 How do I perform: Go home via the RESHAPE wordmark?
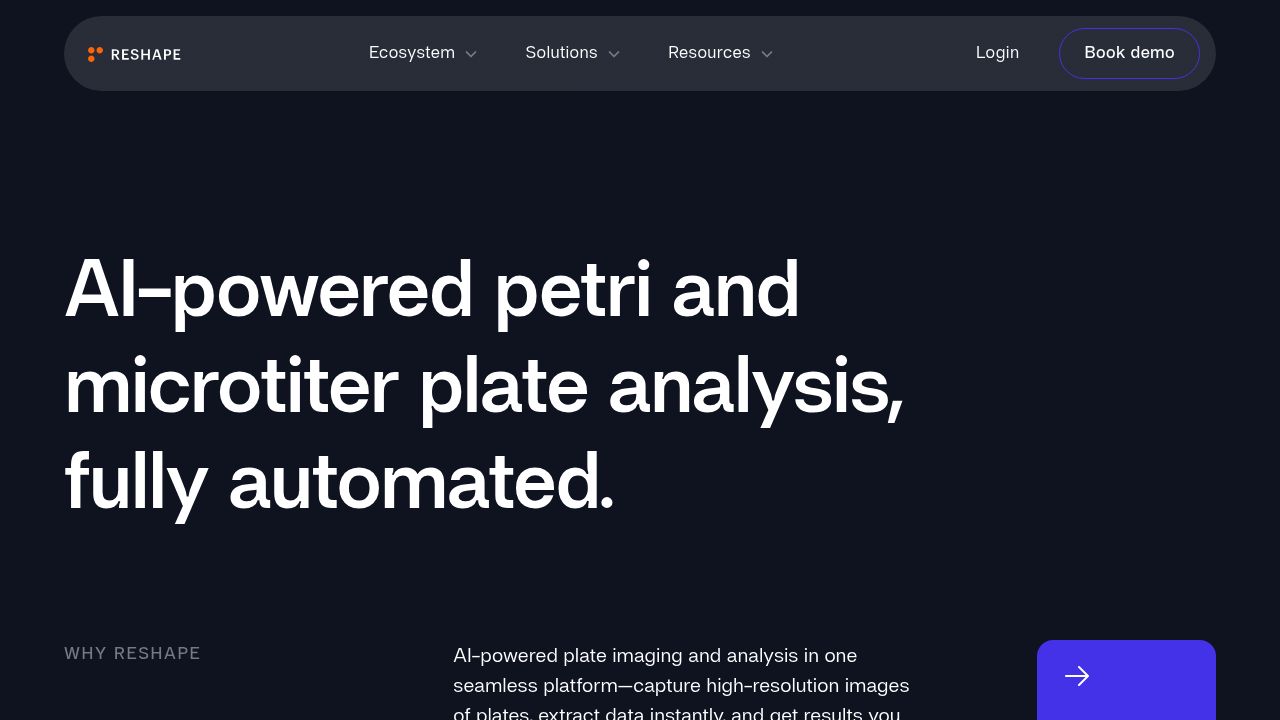(x=146, y=54)
